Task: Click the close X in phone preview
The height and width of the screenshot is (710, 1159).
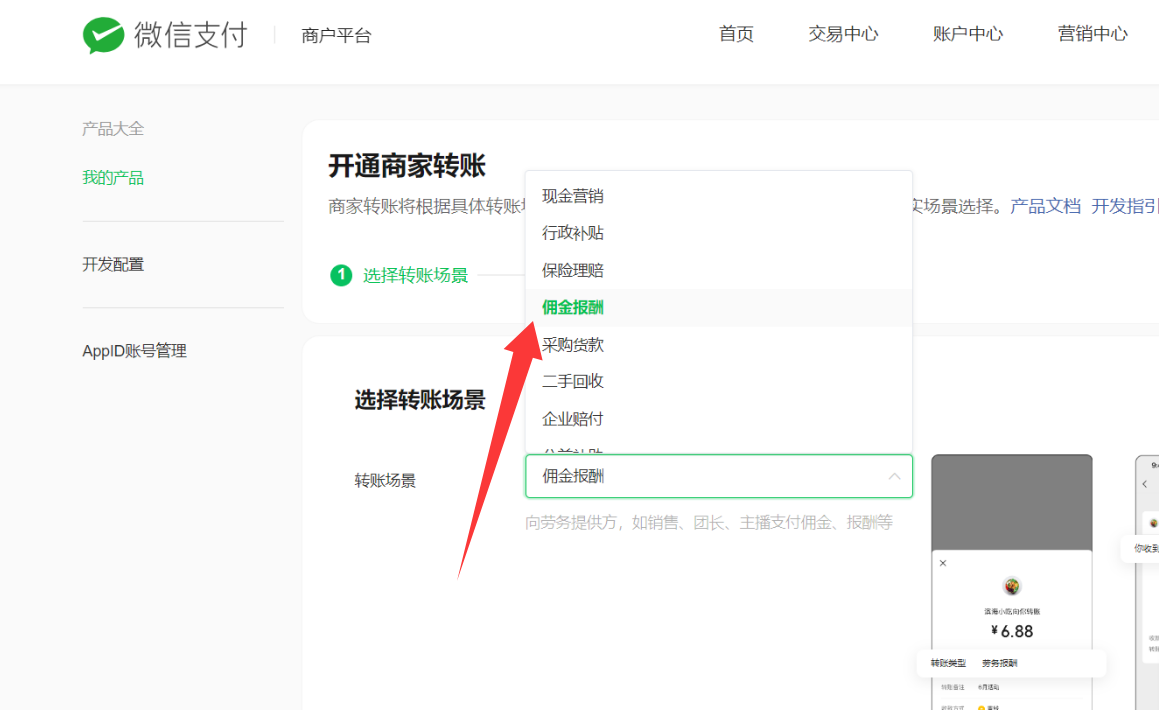Action: (943, 563)
